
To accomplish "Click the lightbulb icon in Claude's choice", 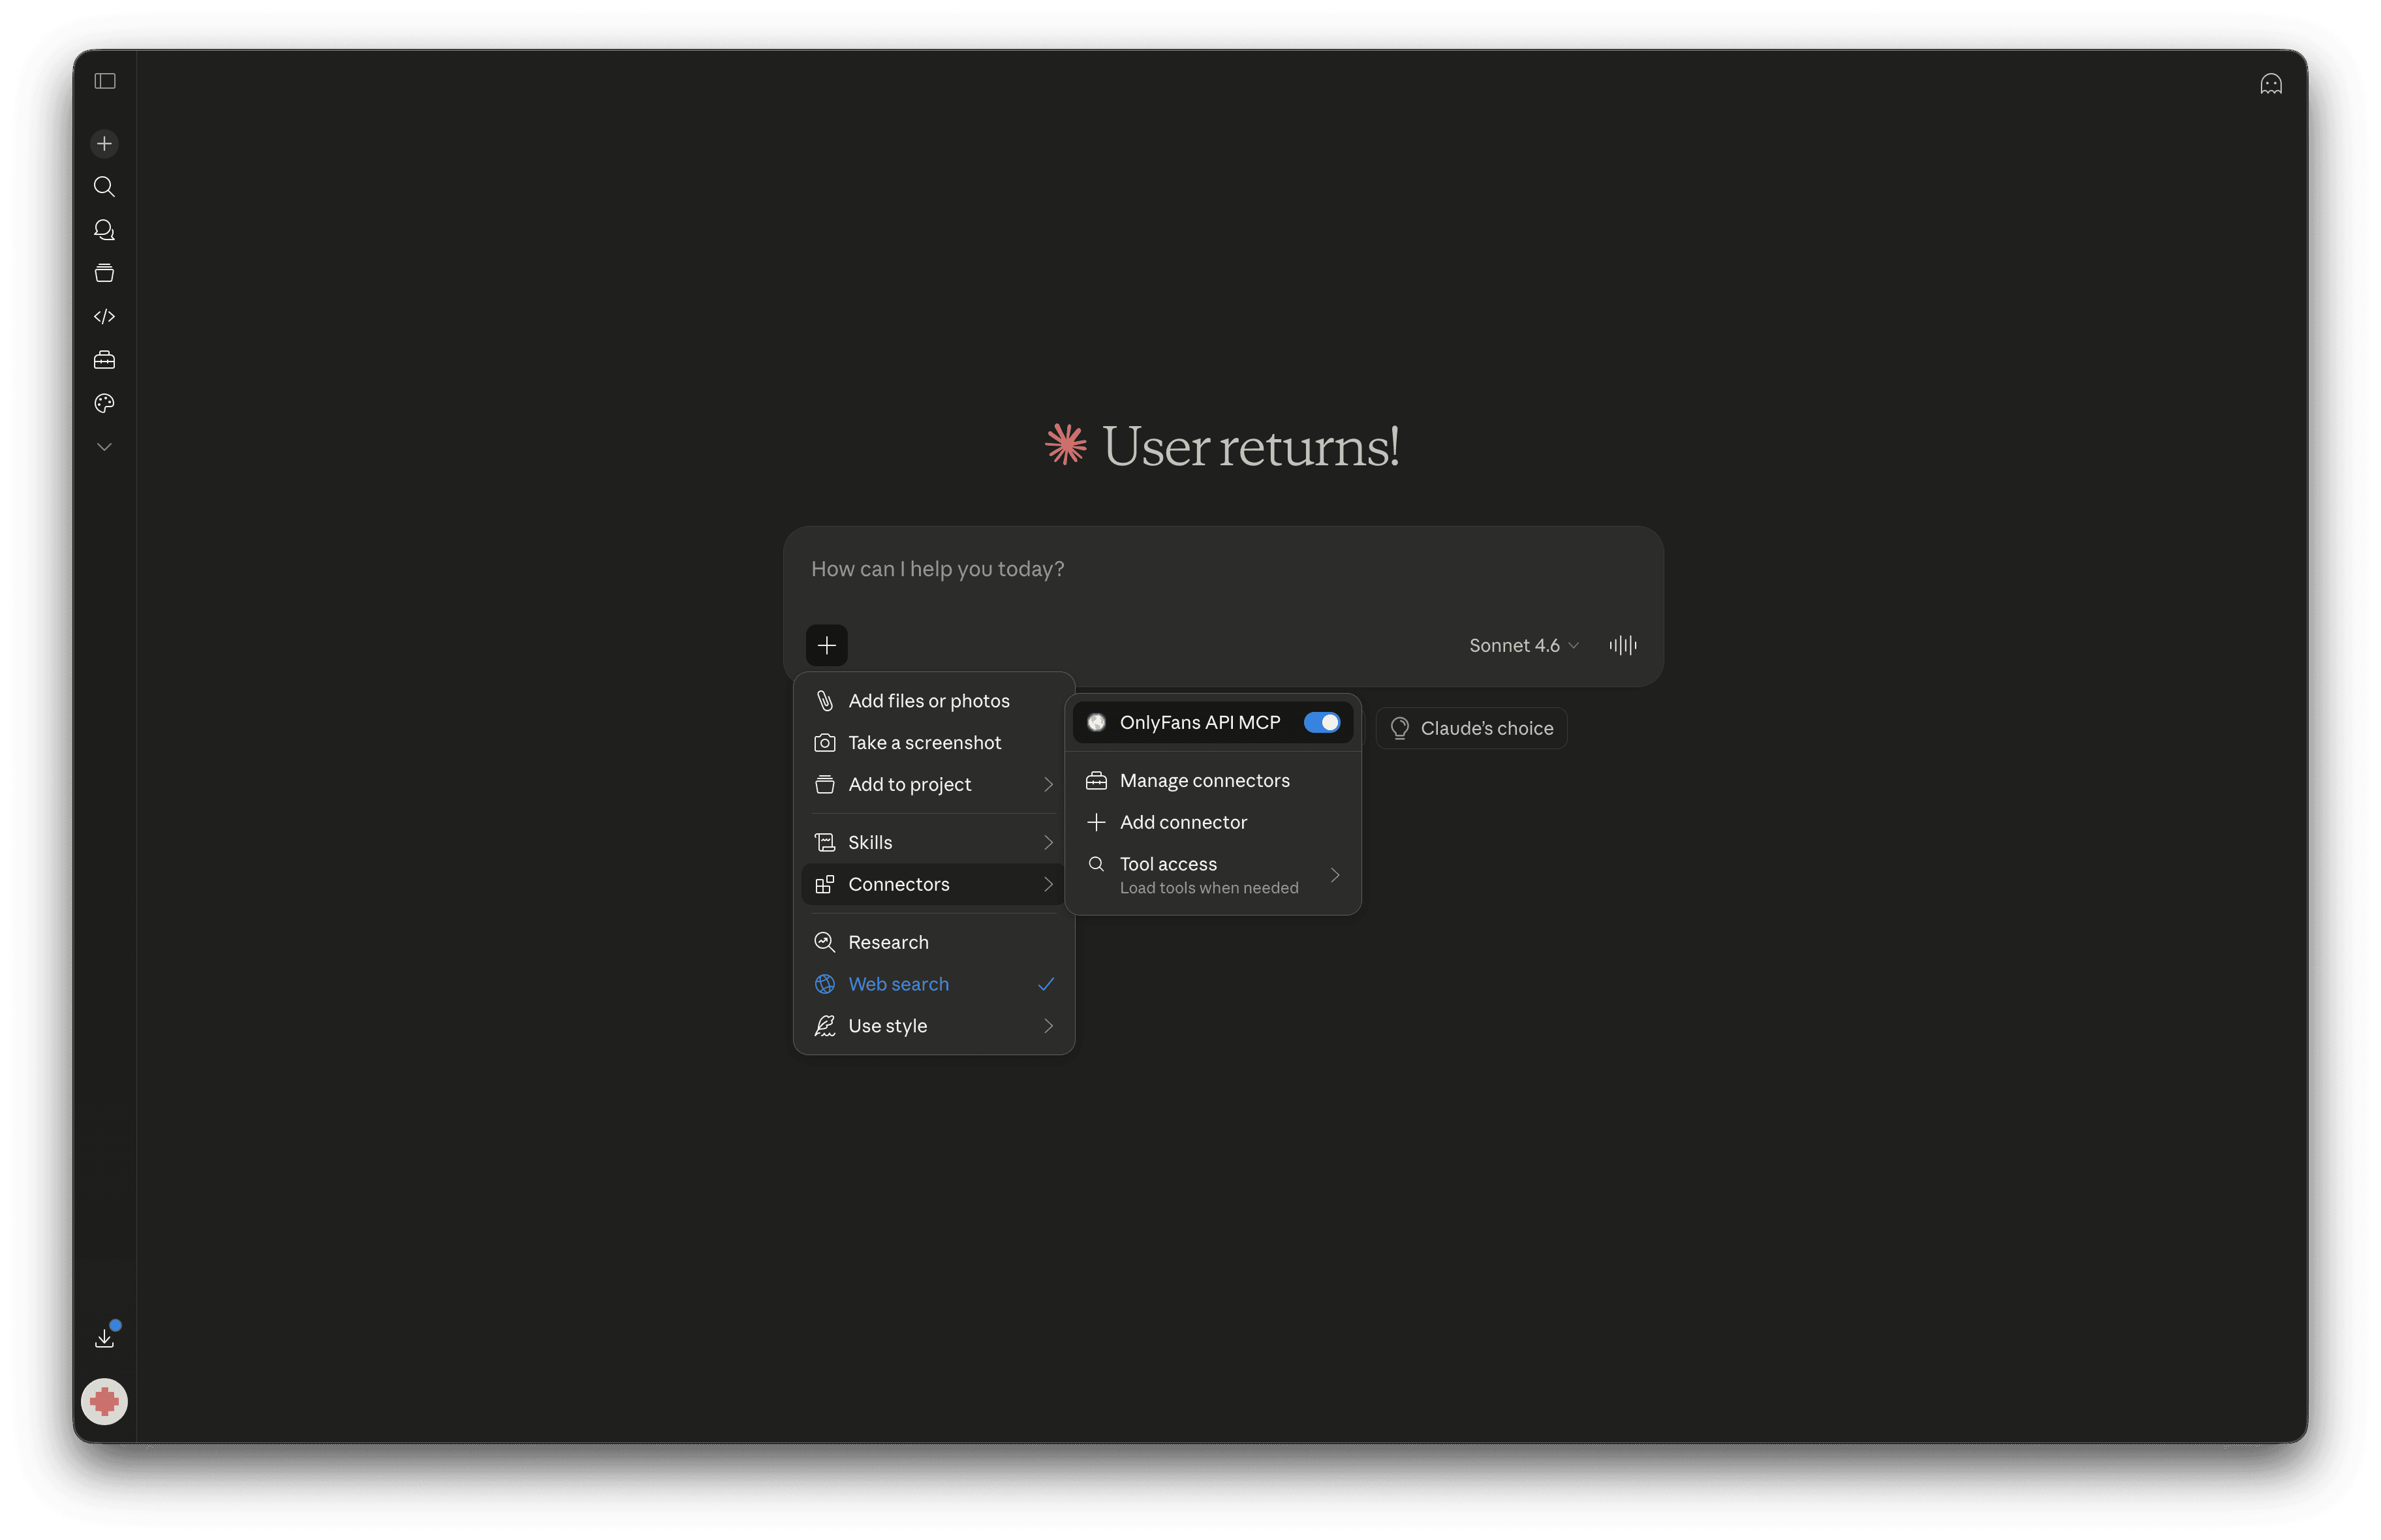I will [1399, 729].
